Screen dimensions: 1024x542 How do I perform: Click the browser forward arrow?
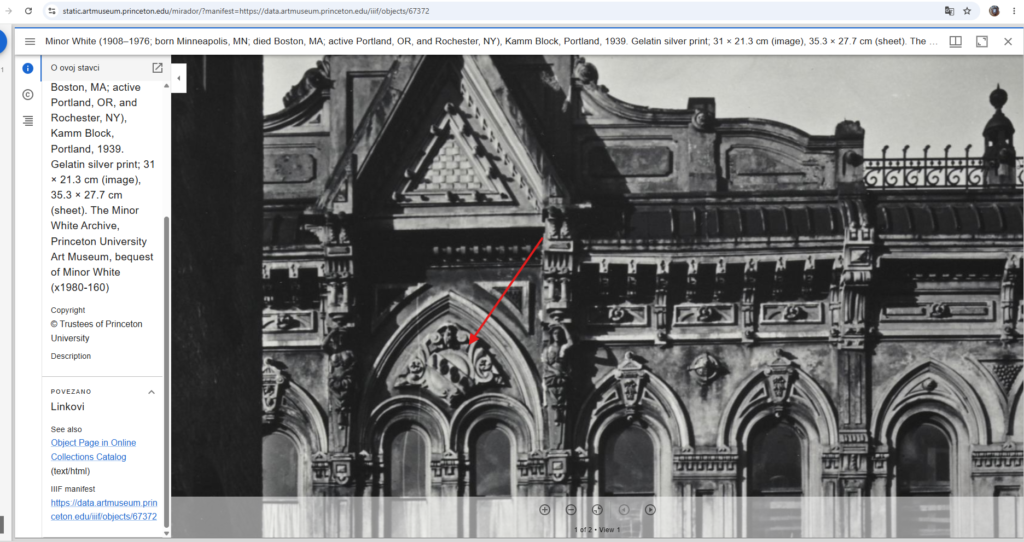pos(8,11)
